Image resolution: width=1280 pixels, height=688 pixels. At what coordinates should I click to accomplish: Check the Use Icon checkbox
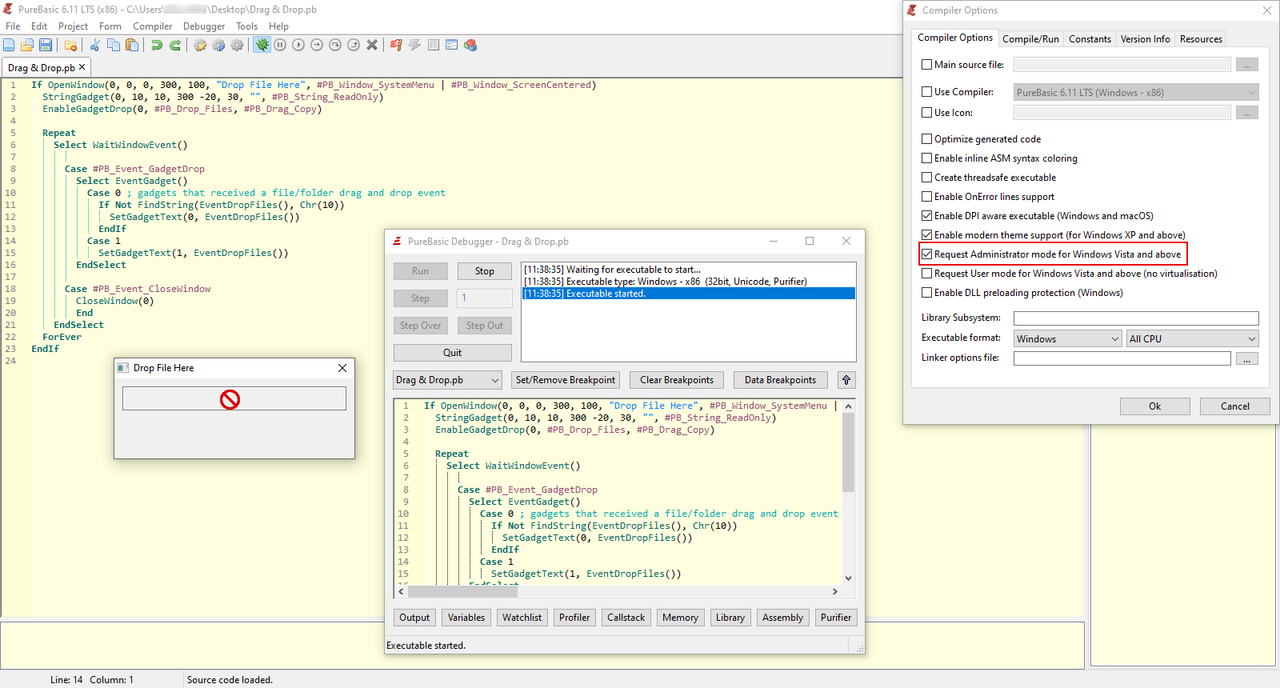click(927, 113)
